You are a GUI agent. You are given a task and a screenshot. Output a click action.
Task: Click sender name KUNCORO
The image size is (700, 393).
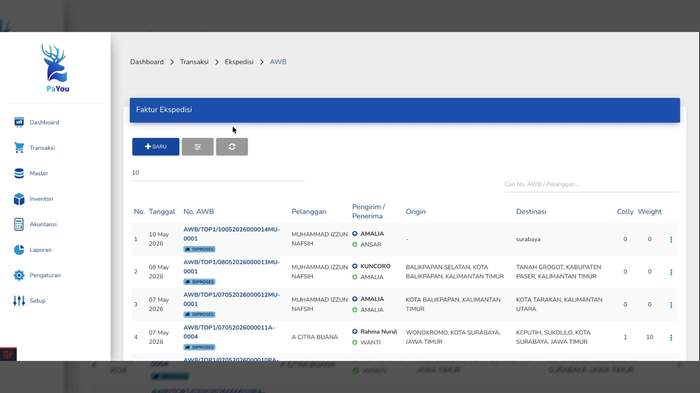[x=375, y=266]
